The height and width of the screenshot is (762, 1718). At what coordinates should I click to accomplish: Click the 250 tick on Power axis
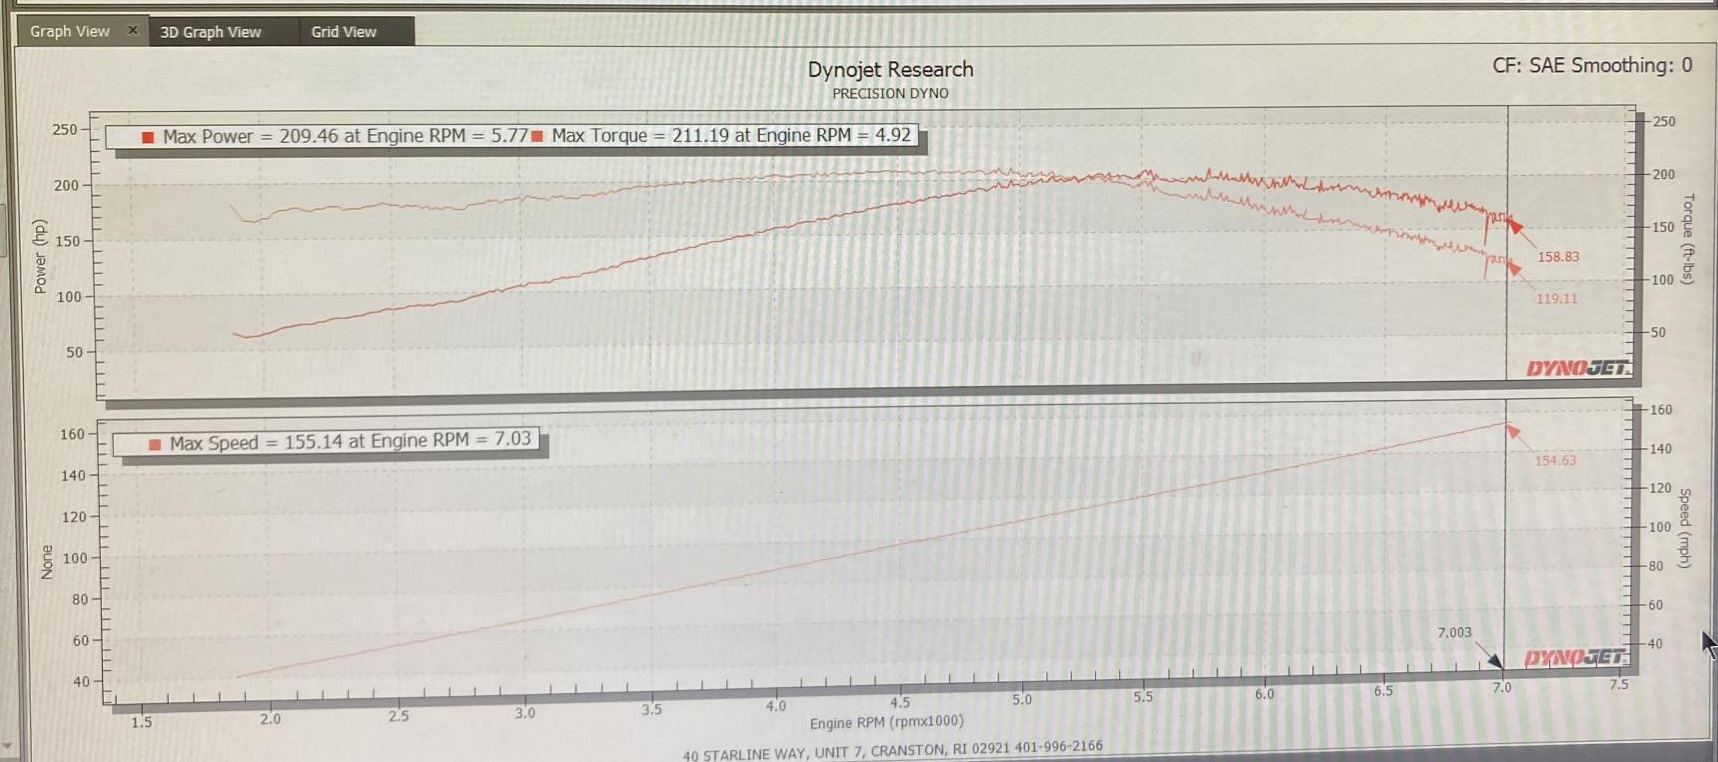(64, 129)
